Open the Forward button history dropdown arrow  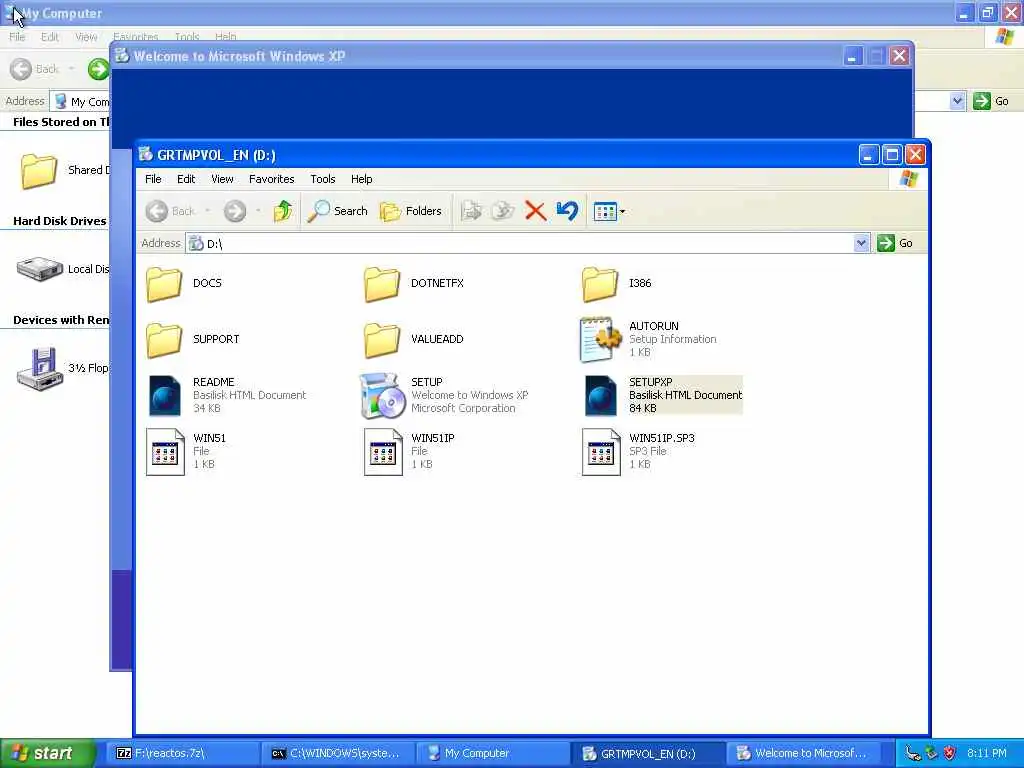(259, 211)
